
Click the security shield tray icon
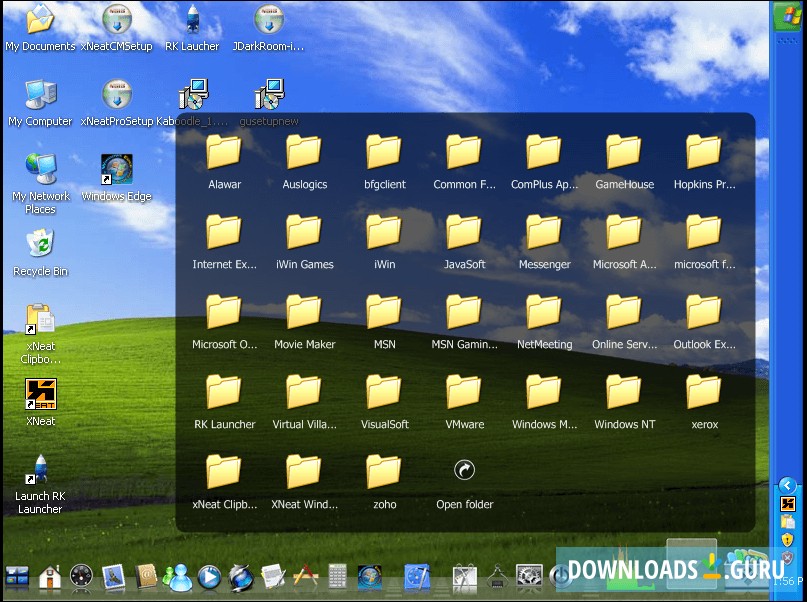click(787, 540)
